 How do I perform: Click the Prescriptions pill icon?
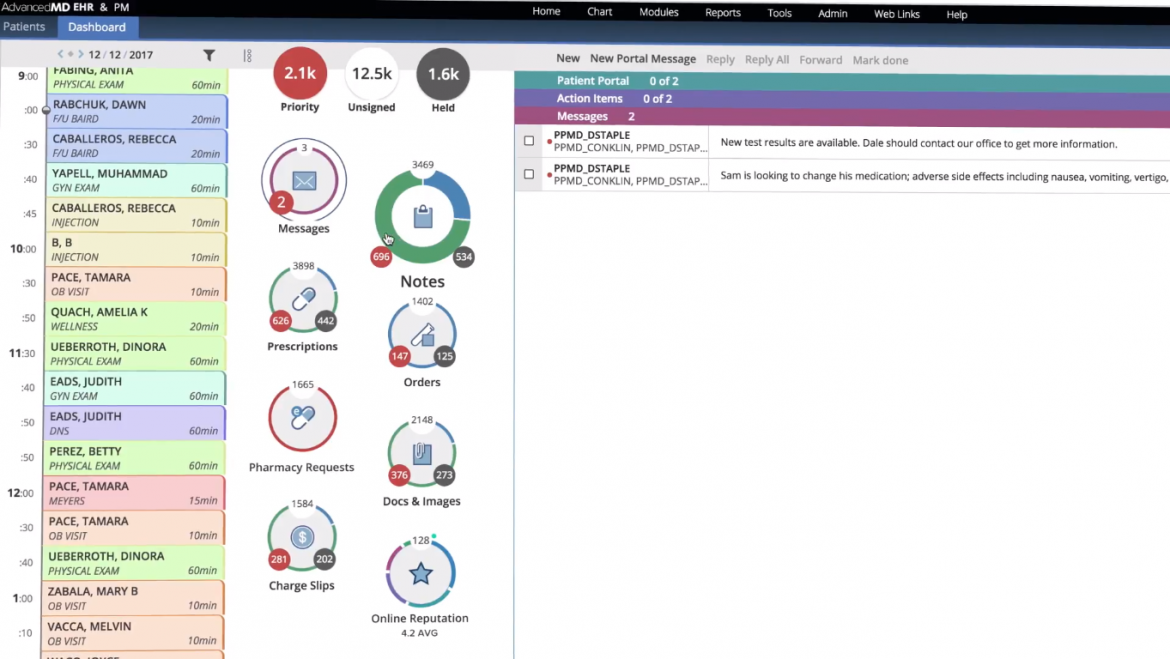tap(303, 298)
